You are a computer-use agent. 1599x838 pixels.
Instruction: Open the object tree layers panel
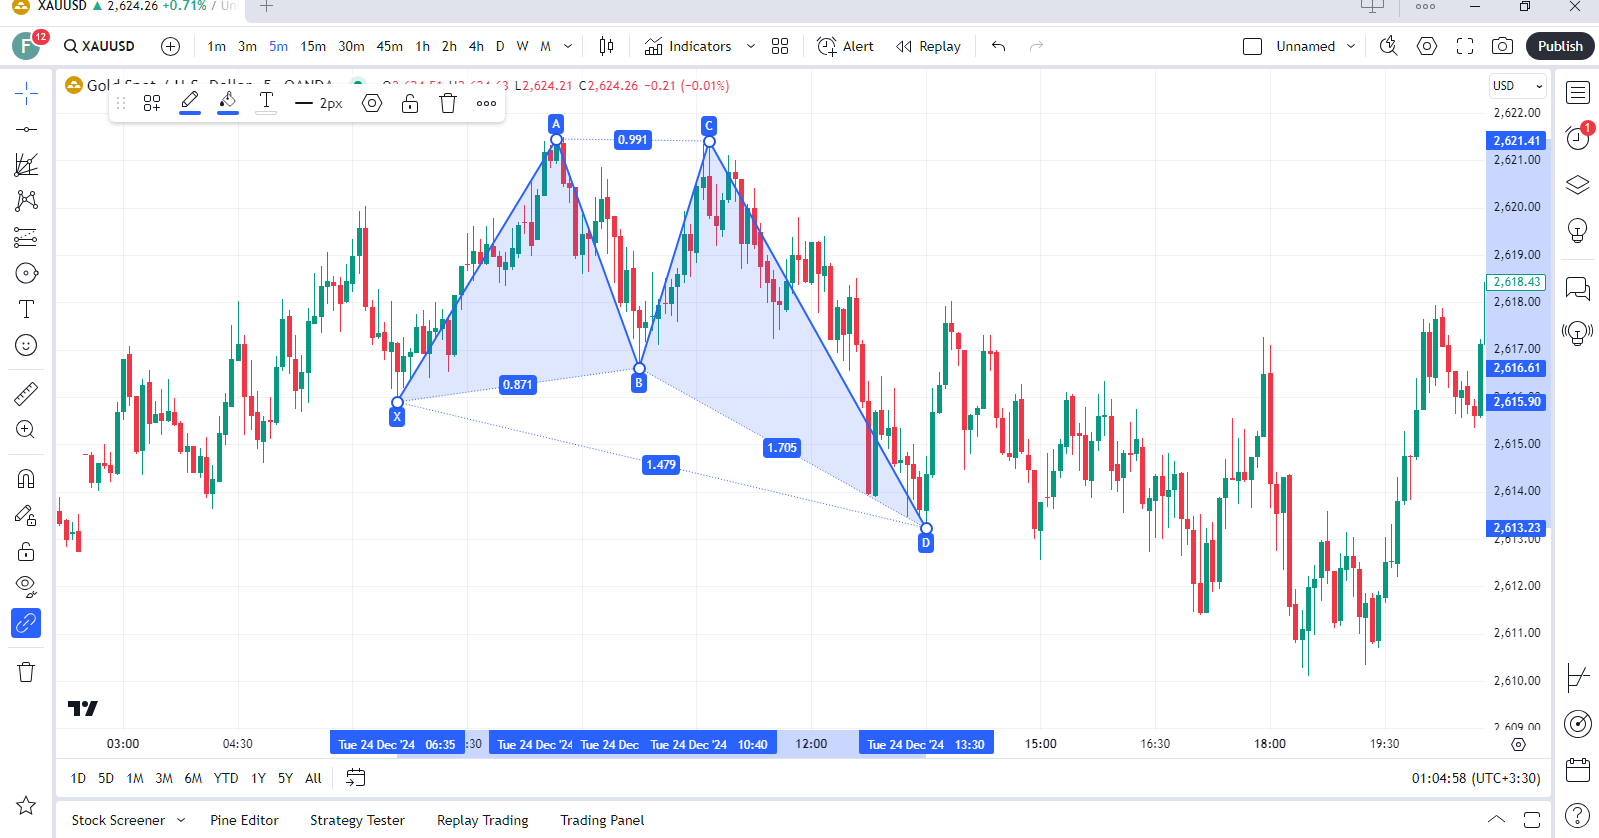click(x=1578, y=185)
